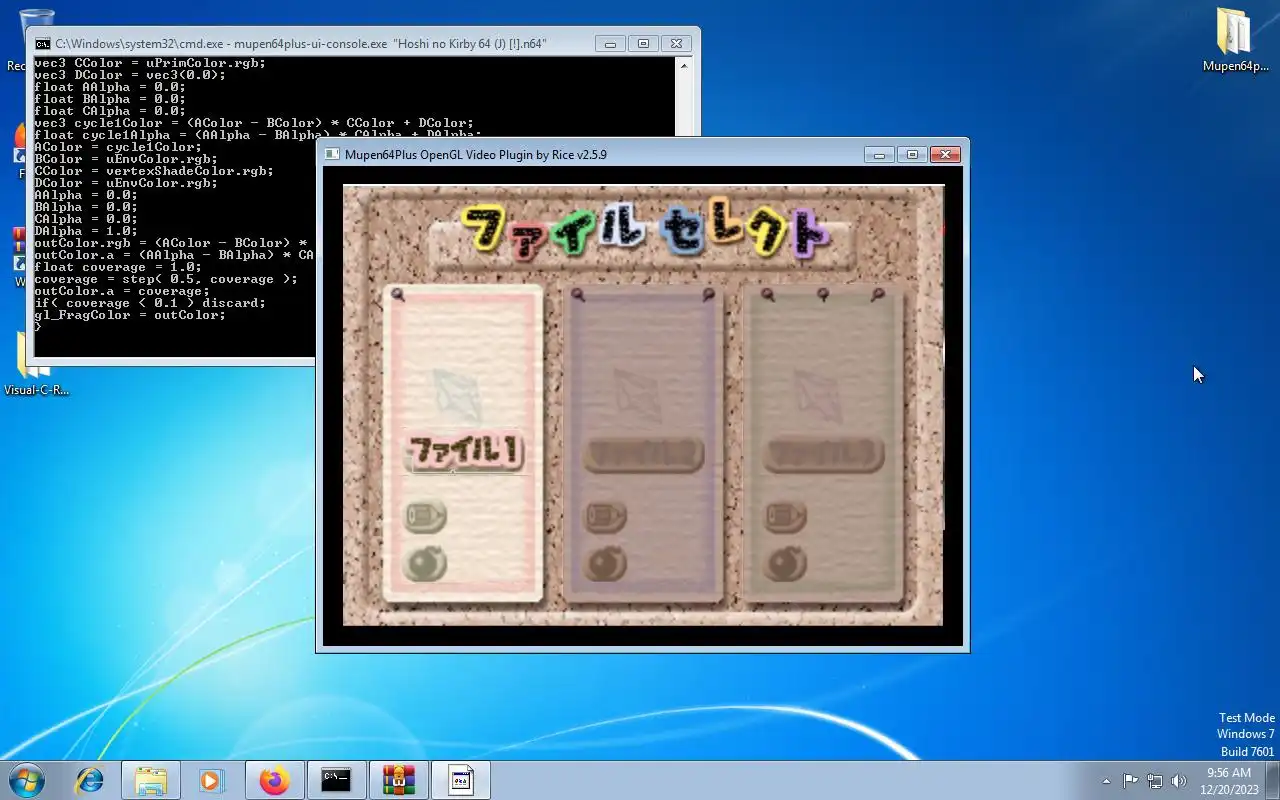Click the ファイルセレクト colorful title banner
Viewport: 1280px width, 800px height.
pos(645,232)
